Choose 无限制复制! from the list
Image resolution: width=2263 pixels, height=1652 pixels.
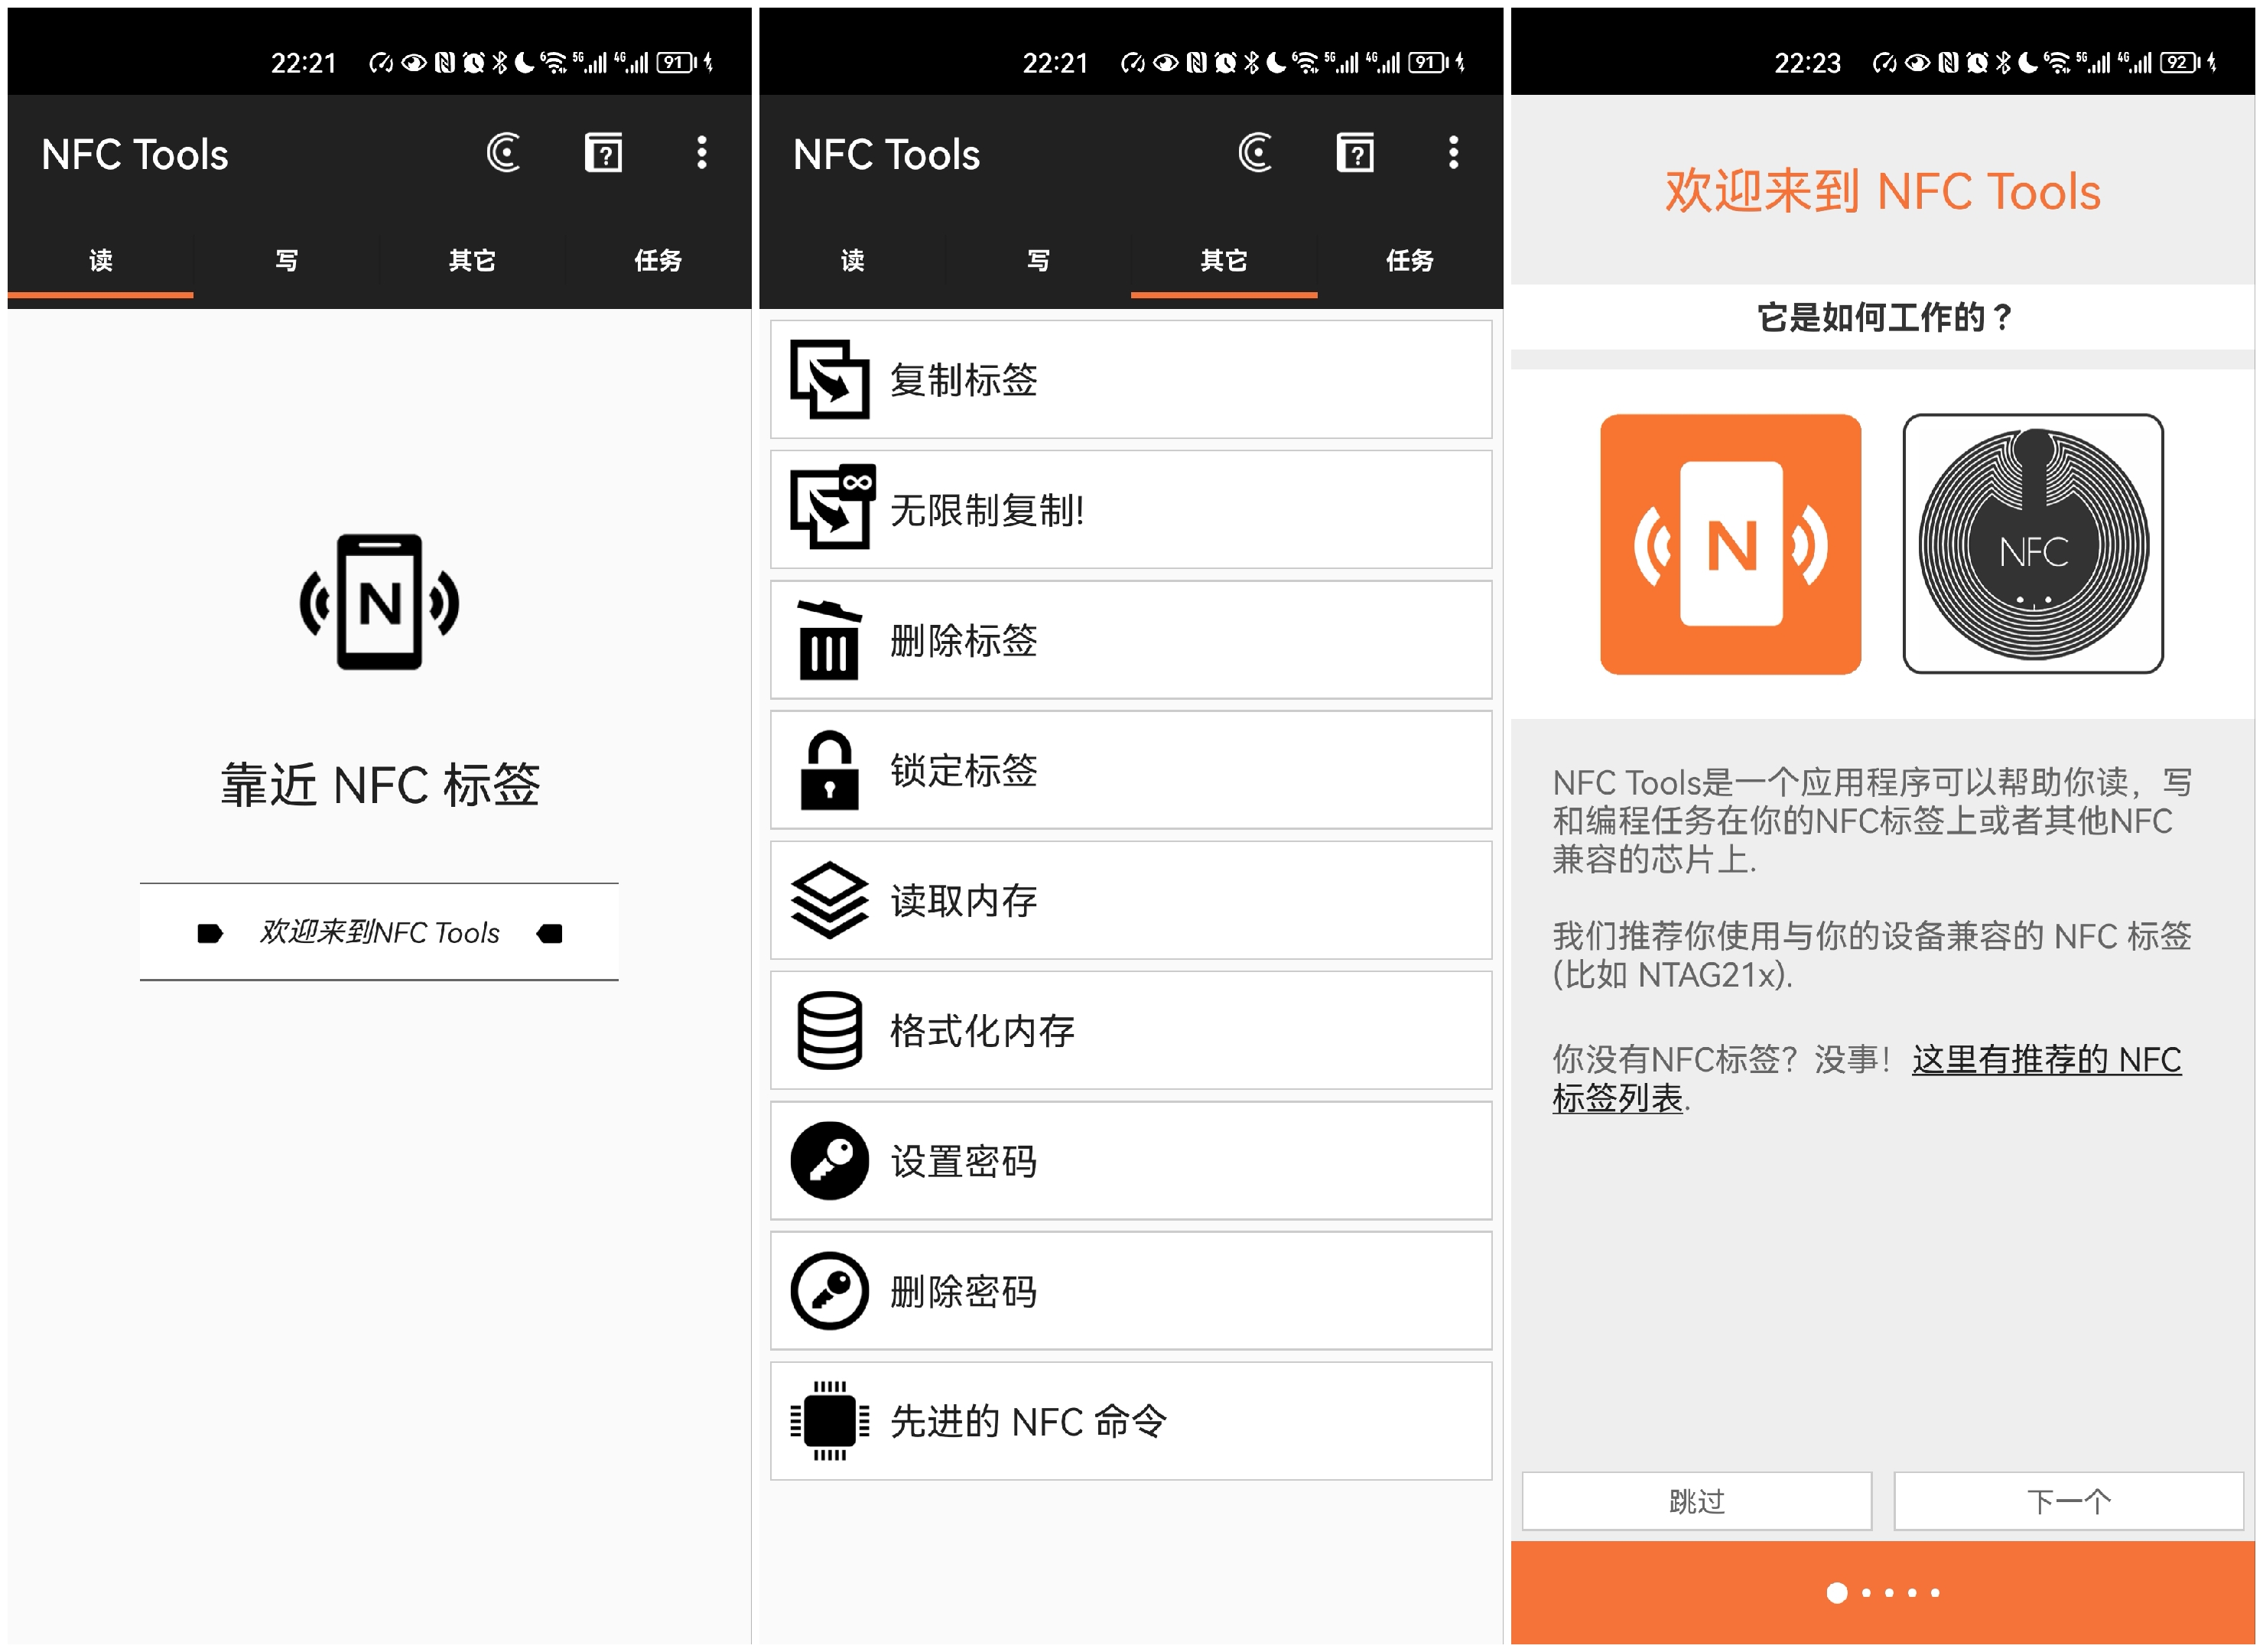(x=1131, y=510)
